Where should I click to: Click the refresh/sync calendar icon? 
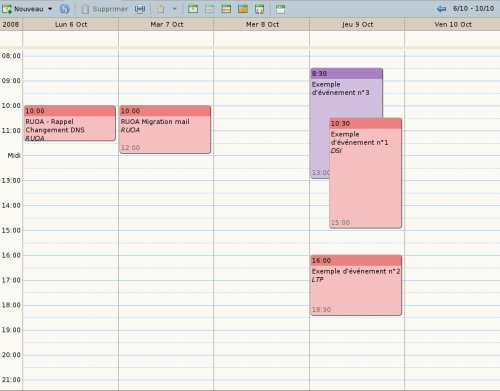(x=65, y=9)
